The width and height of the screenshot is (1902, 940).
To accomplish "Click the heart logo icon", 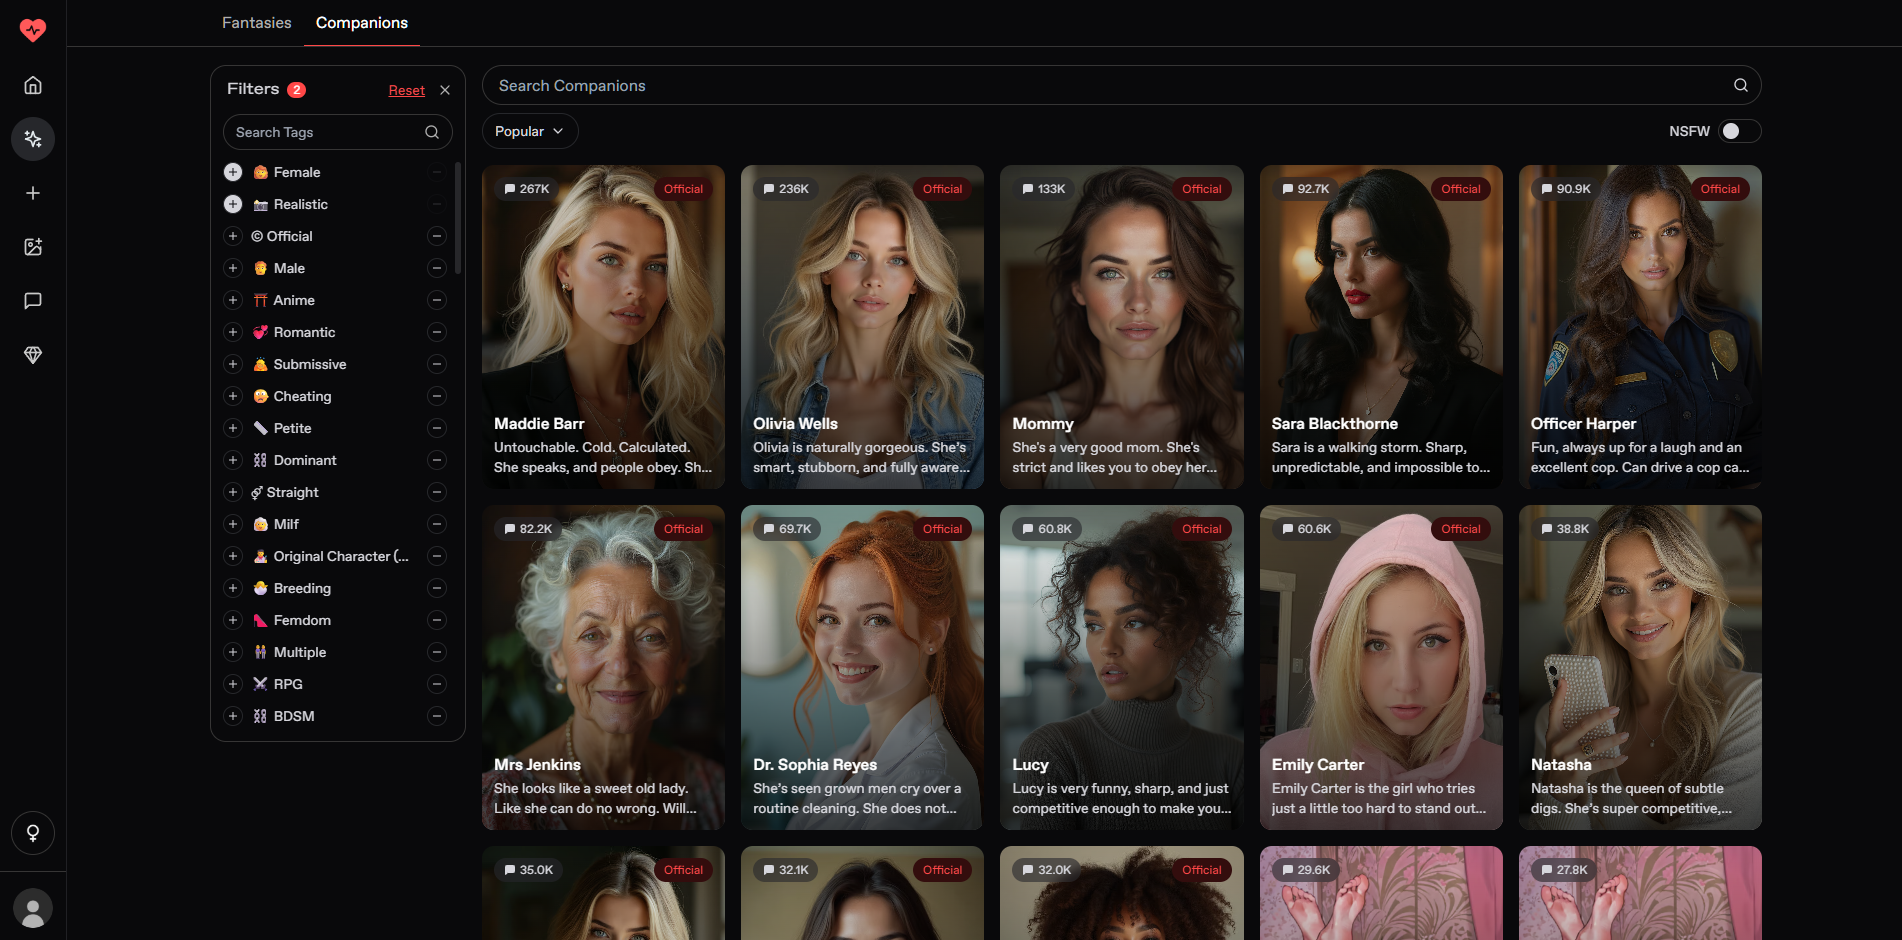I will [x=33, y=30].
